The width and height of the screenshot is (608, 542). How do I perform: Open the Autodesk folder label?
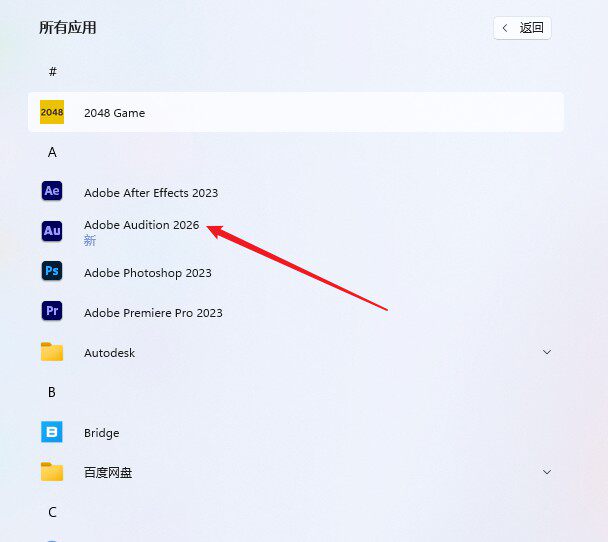click(109, 353)
